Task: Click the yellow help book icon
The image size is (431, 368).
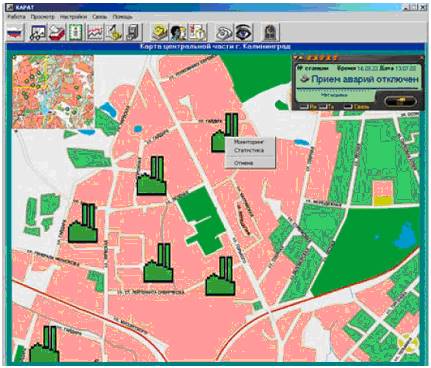Action: [x=160, y=32]
